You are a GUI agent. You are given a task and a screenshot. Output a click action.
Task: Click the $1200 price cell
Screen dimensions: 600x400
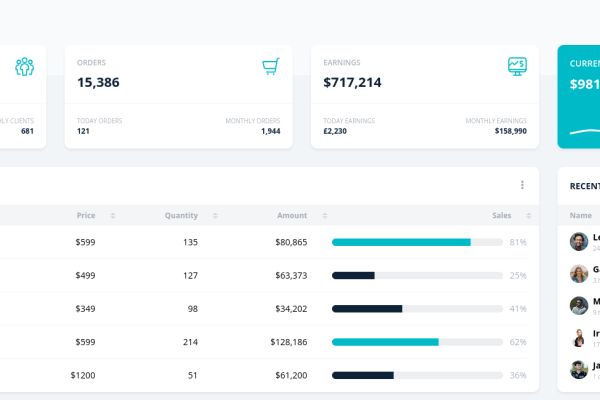pyautogui.click(x=83, y=376)
